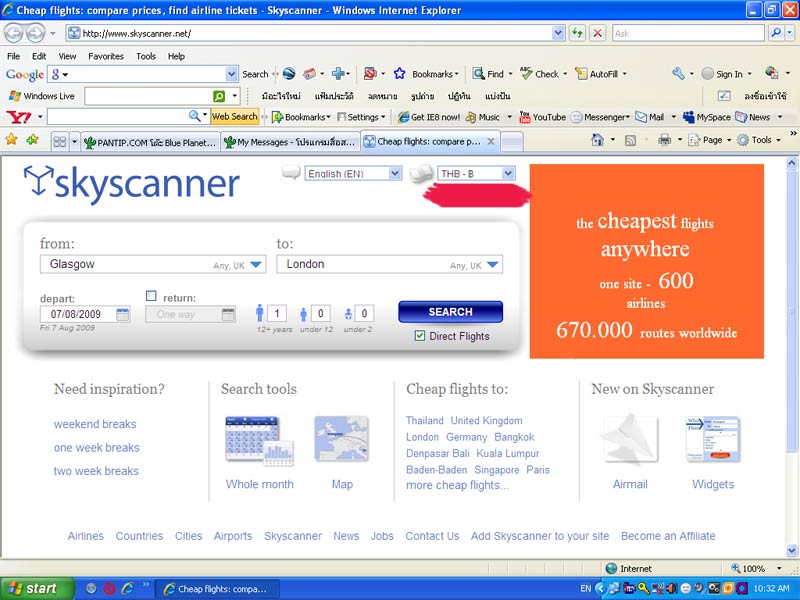Screen dimensions: 800x600
Task: Click the Widgets preview image
Action: 713,439
